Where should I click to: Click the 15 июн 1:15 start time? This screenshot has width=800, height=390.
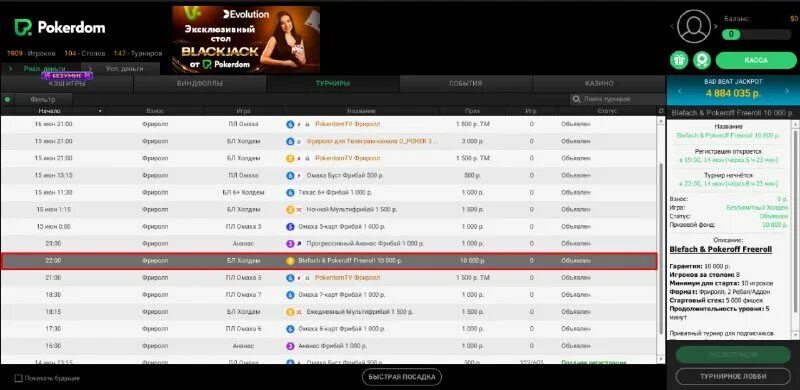tap(53, 209)
